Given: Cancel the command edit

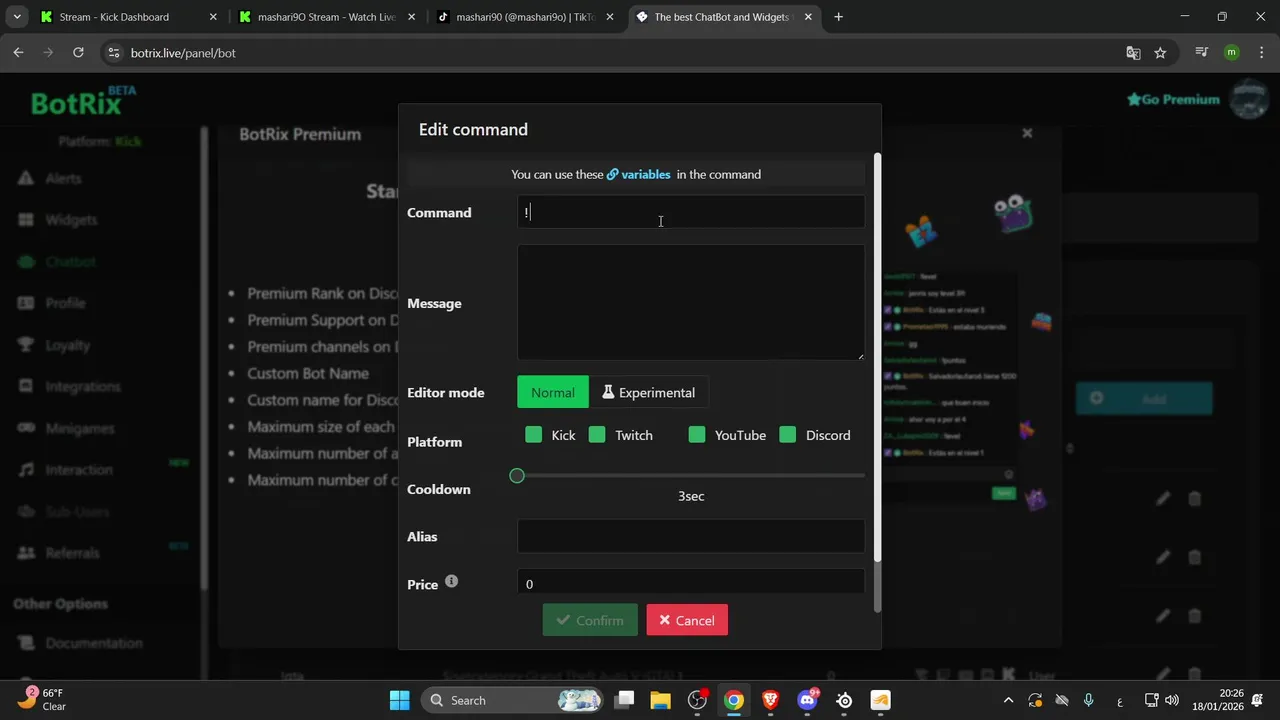Looking at the screenshot, I should (687, 620).
